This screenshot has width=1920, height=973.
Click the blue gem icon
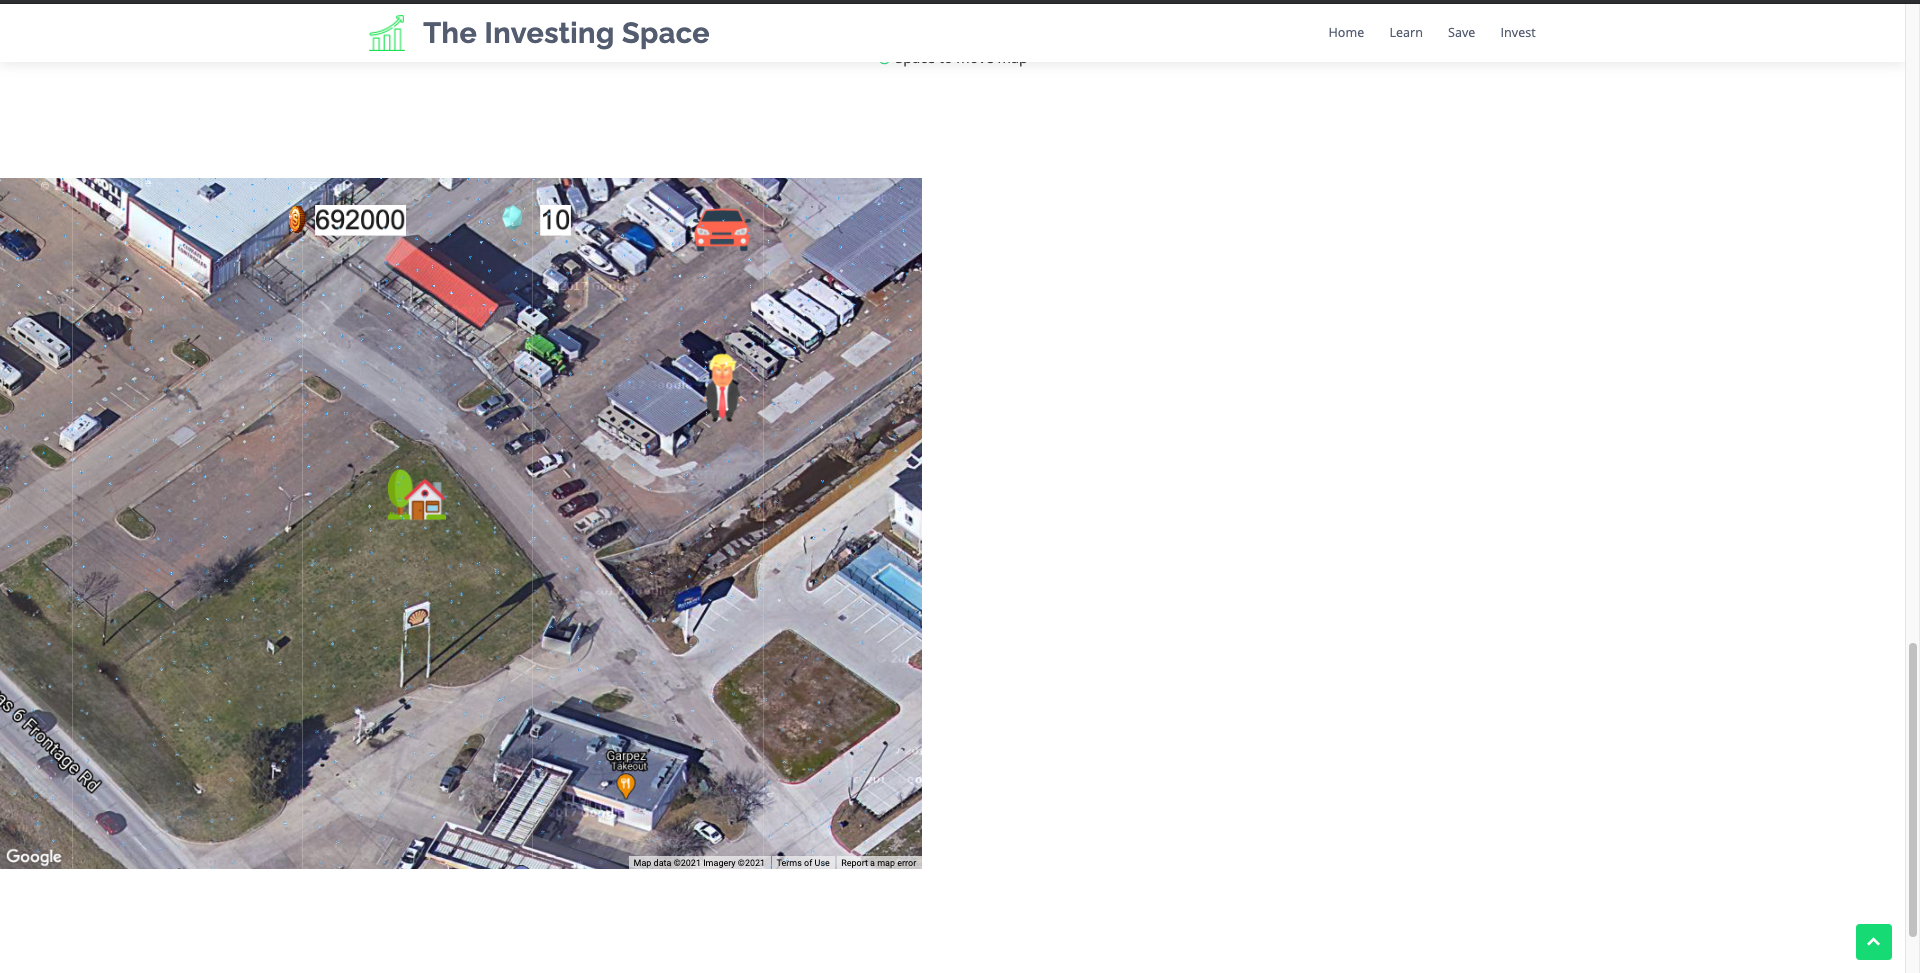(x=512, y=217)
